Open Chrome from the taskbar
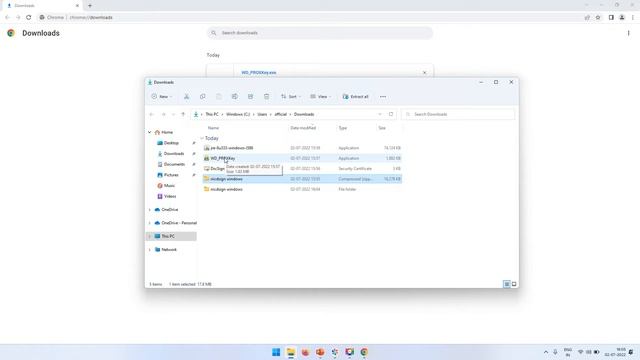This screenshot has width=640, height=360. tap(364, 352)
